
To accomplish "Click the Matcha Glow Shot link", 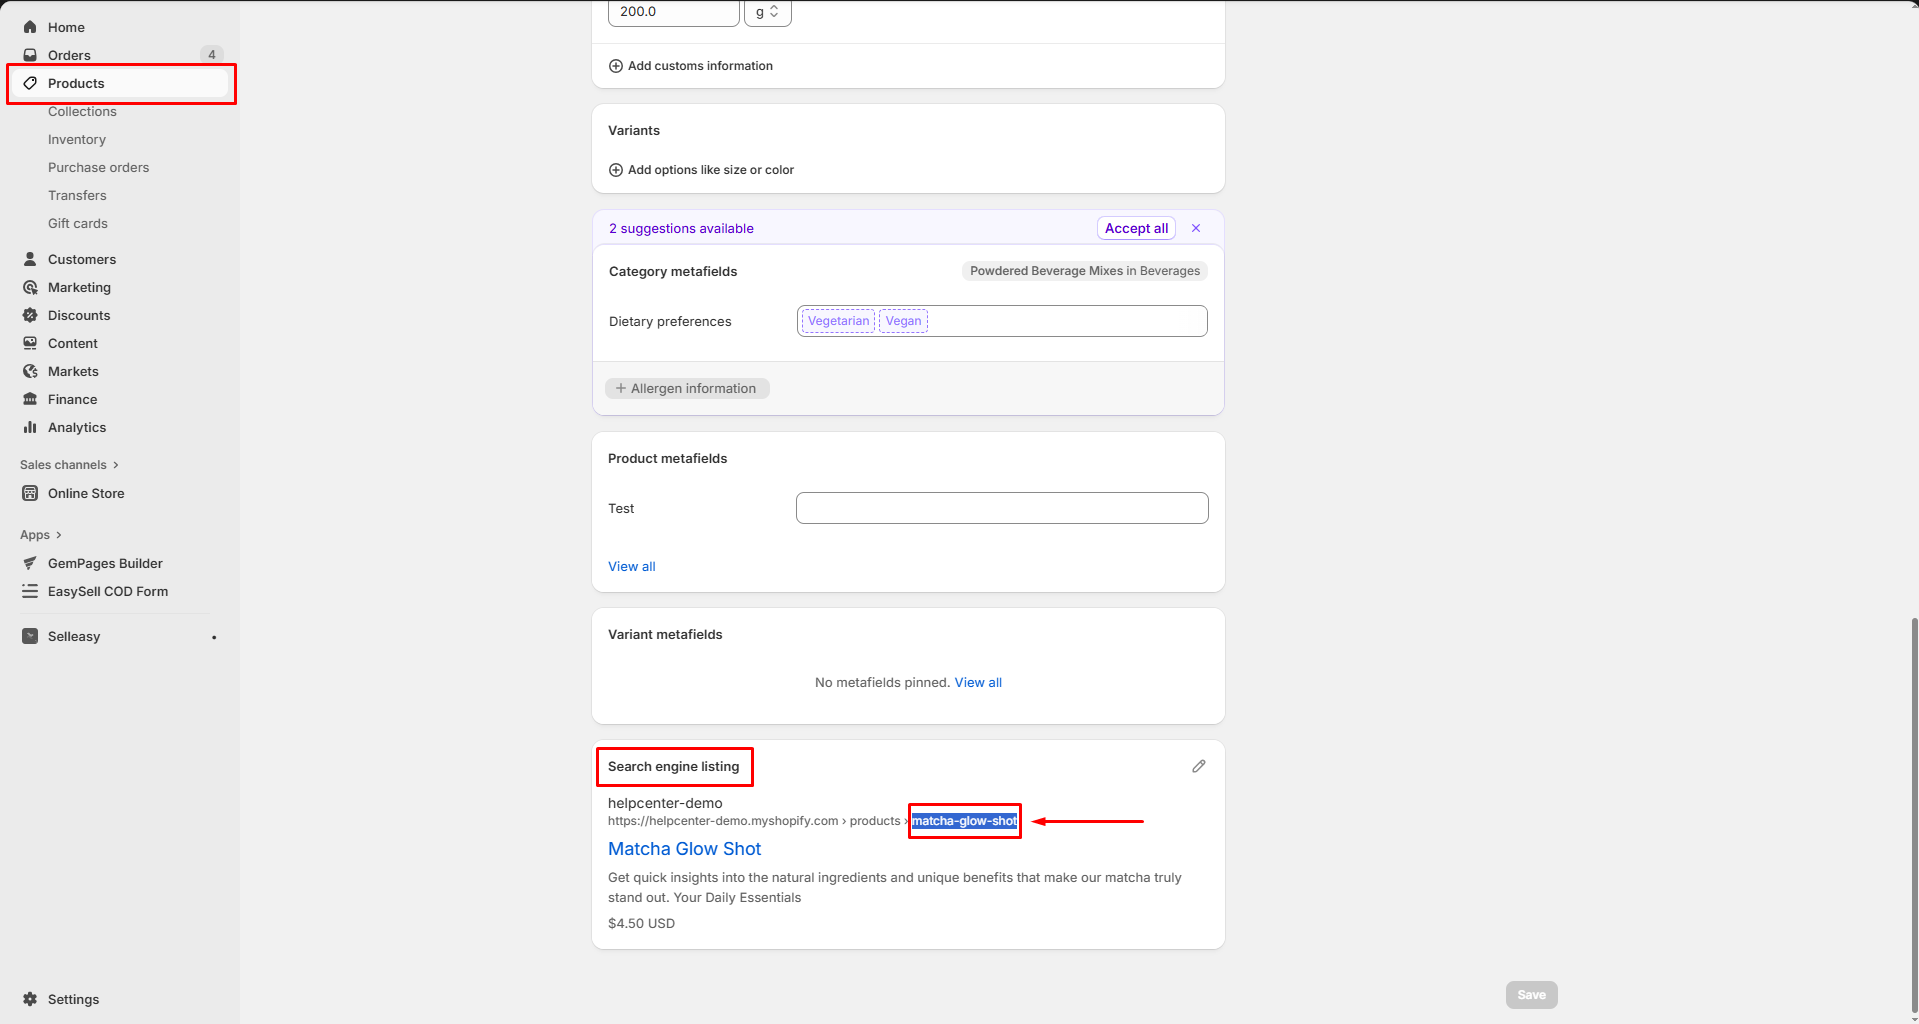I will (x=684, y=849).
